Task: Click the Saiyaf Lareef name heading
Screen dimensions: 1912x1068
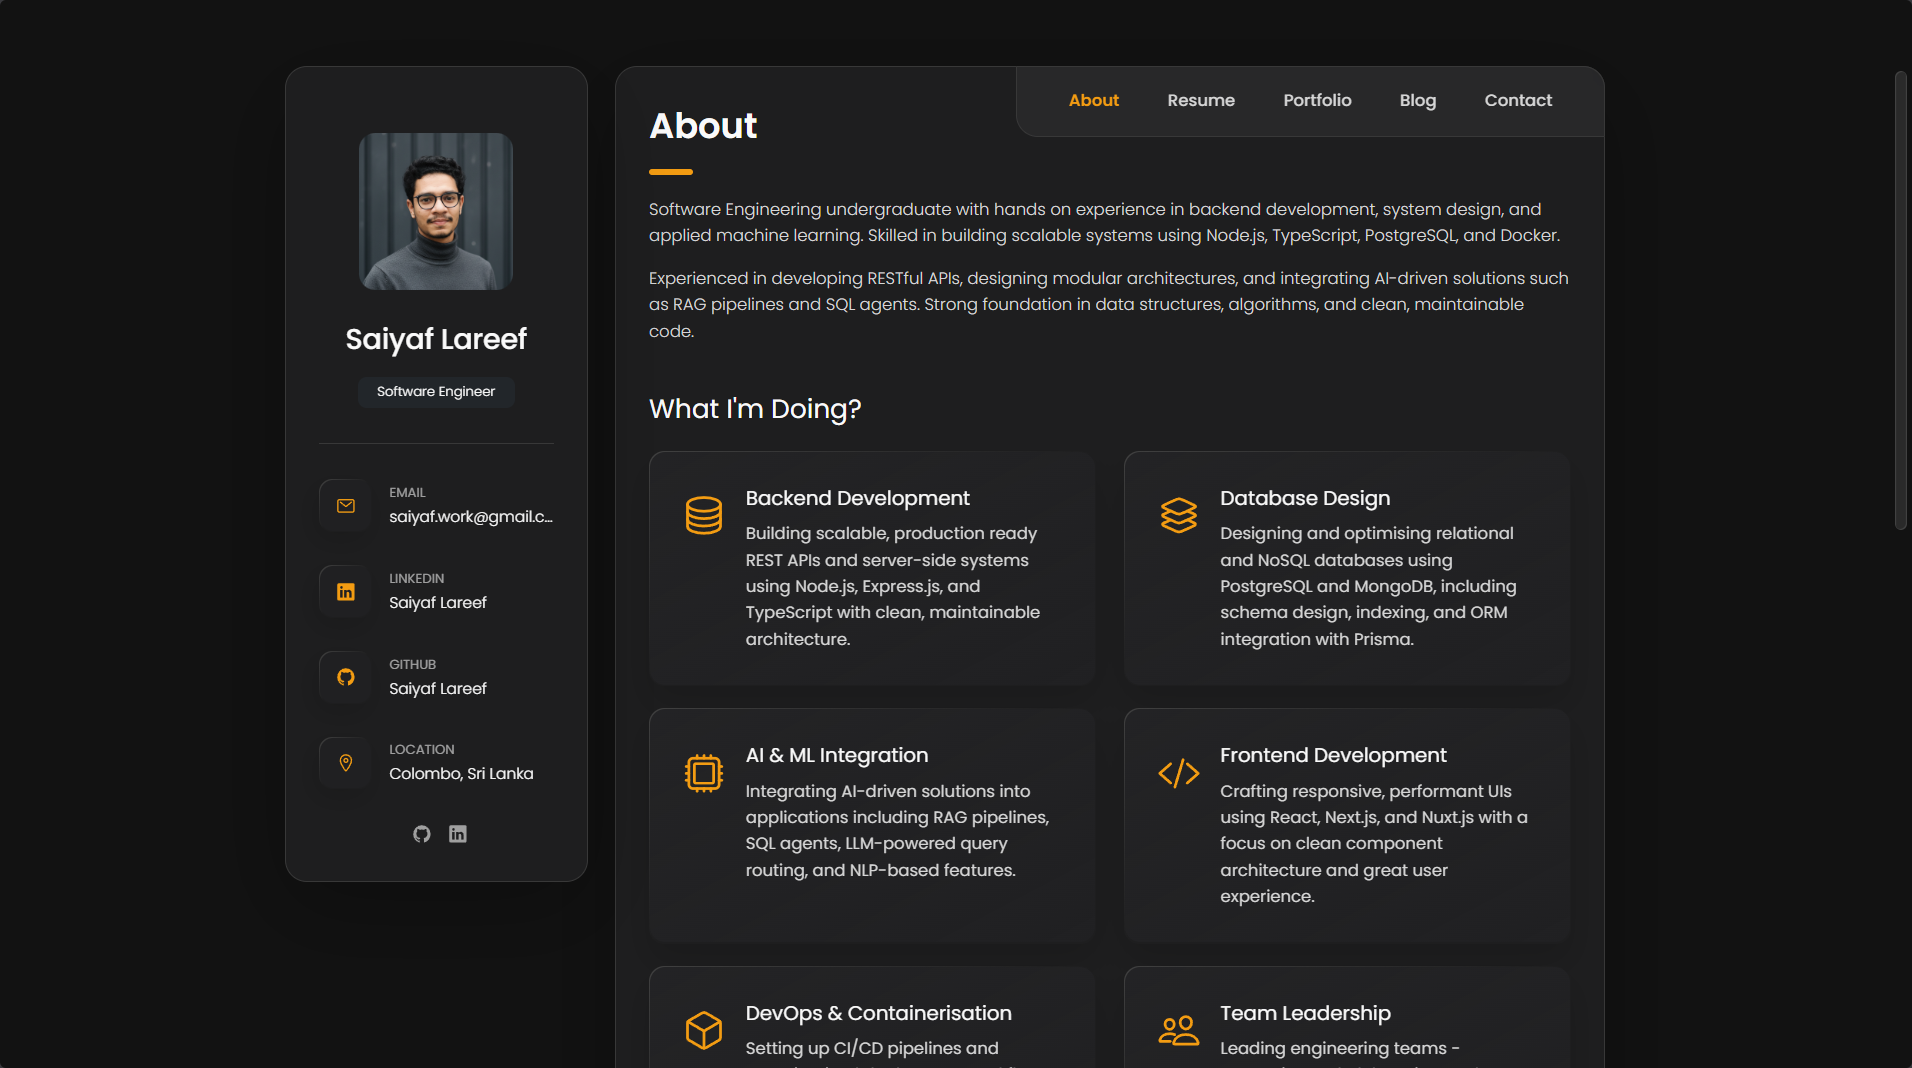Action: click(436, 339)
